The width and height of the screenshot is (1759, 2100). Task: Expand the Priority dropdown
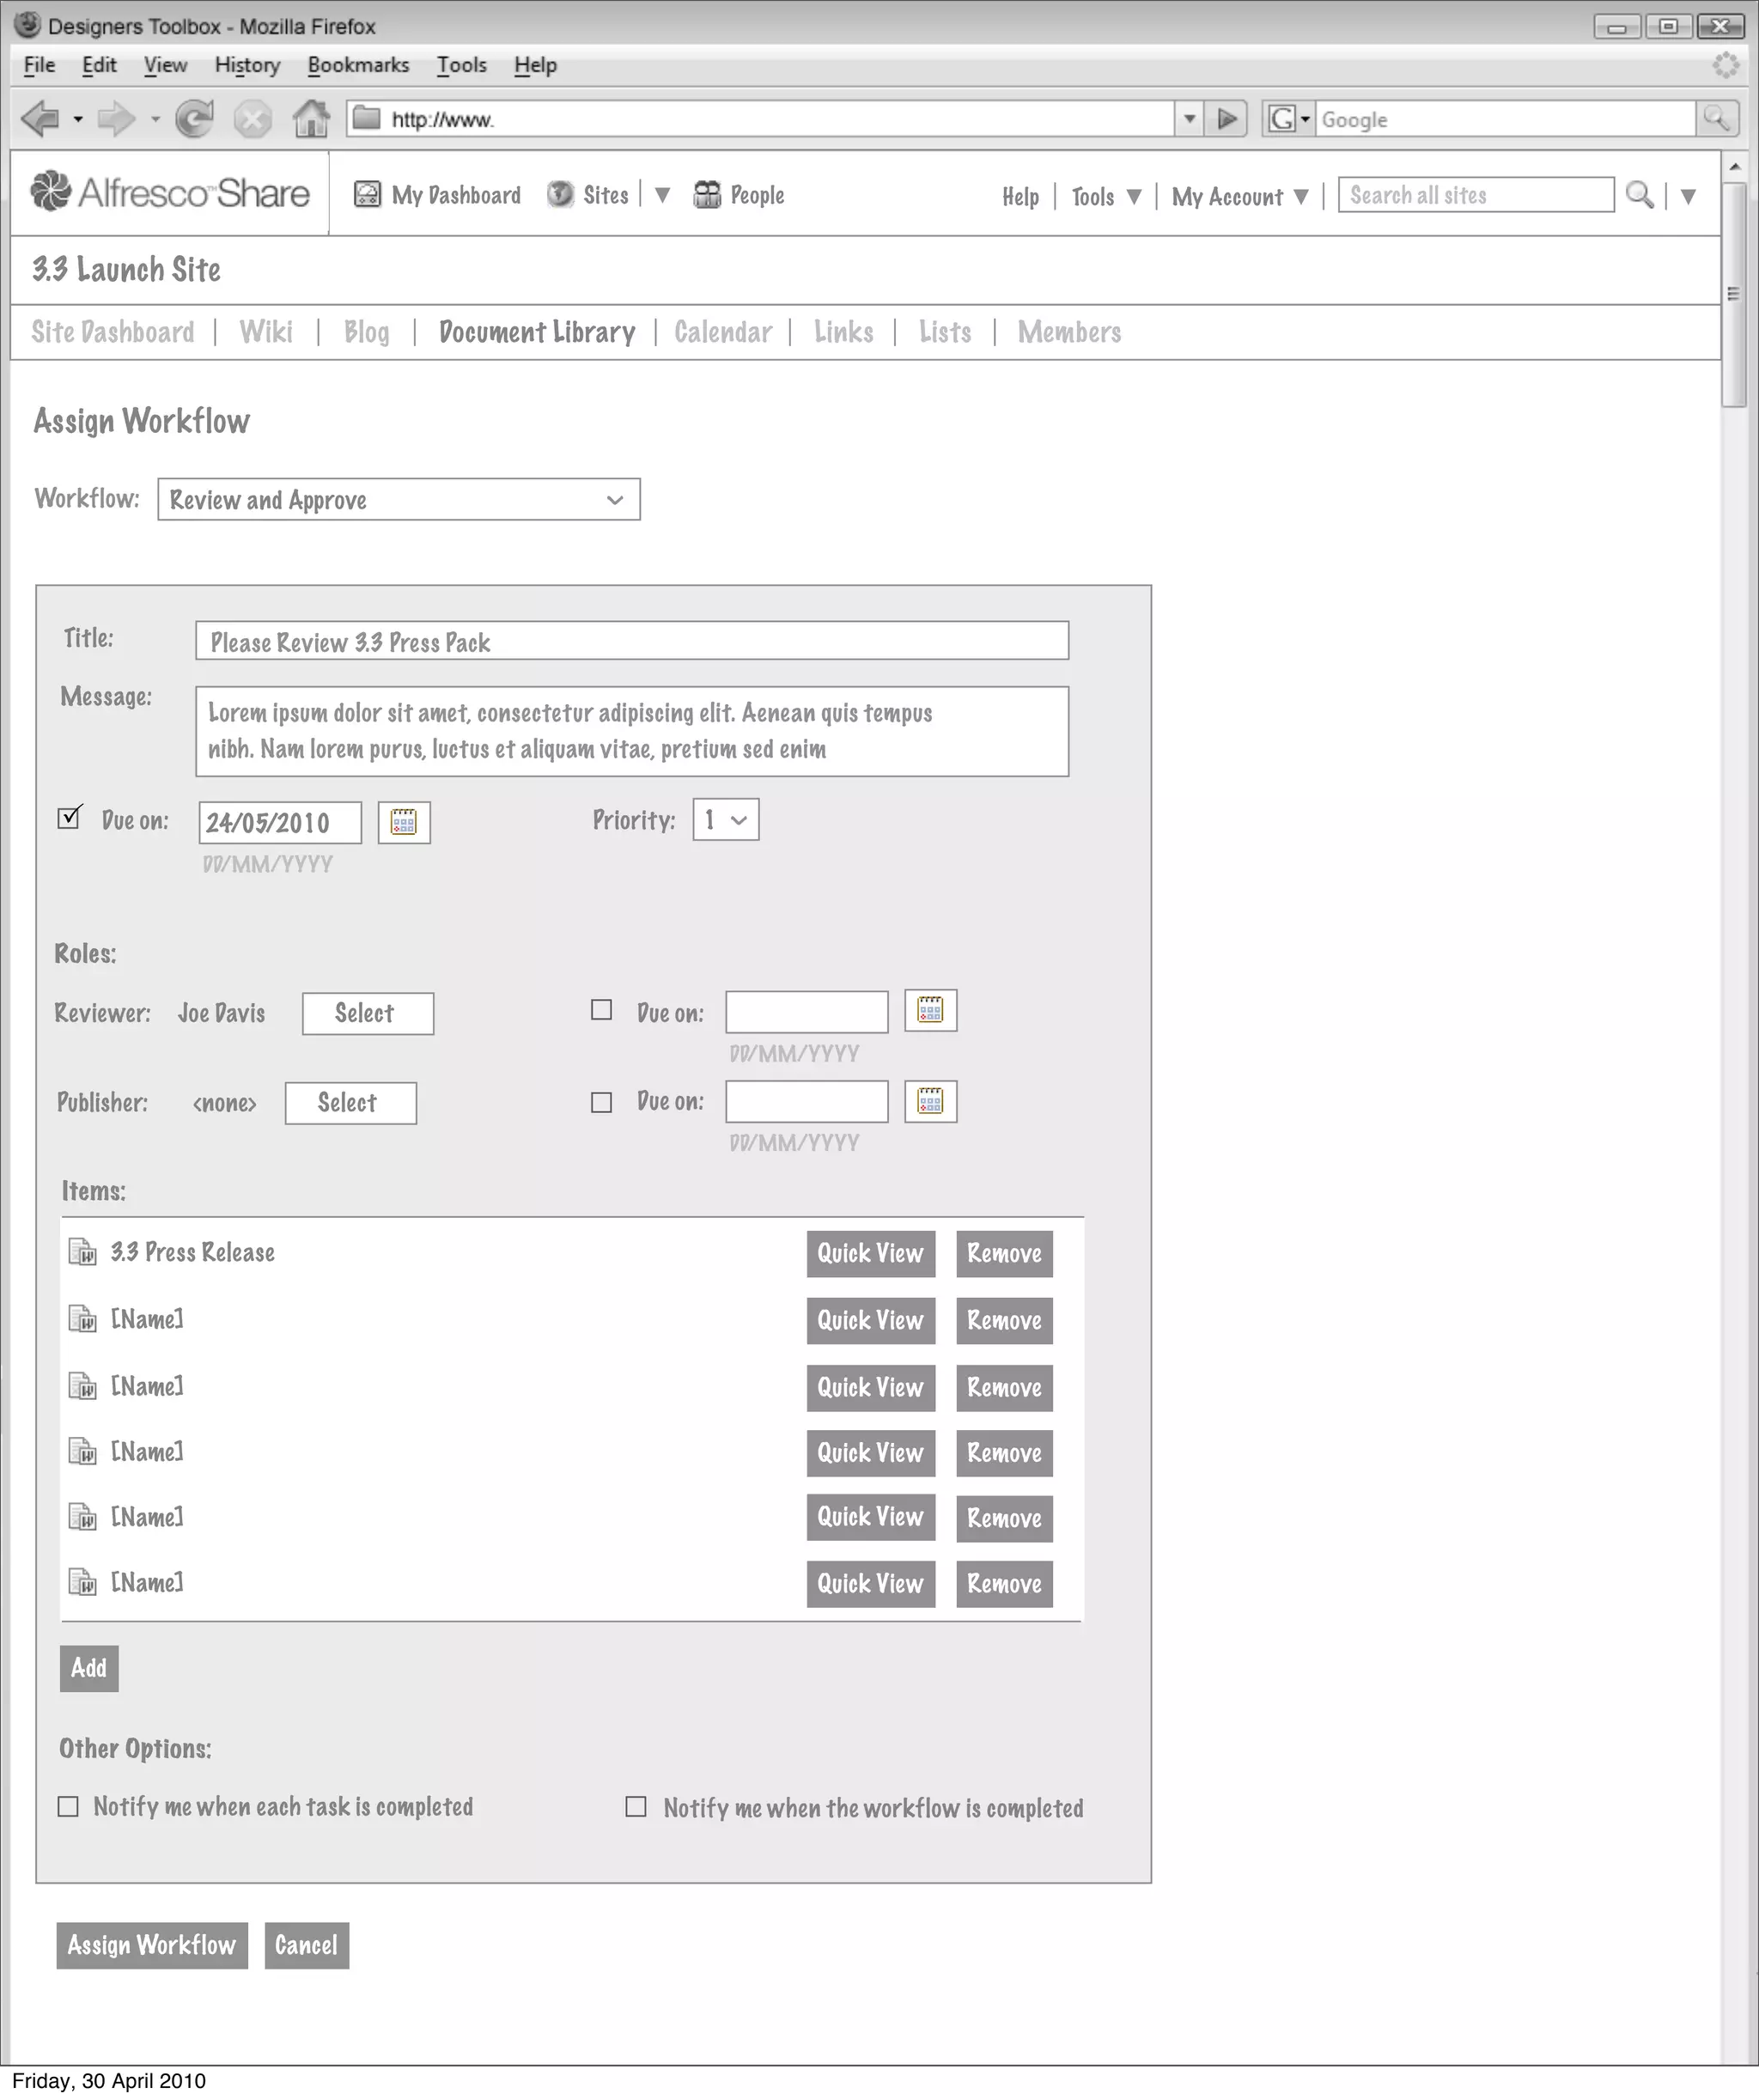[726, 820]
